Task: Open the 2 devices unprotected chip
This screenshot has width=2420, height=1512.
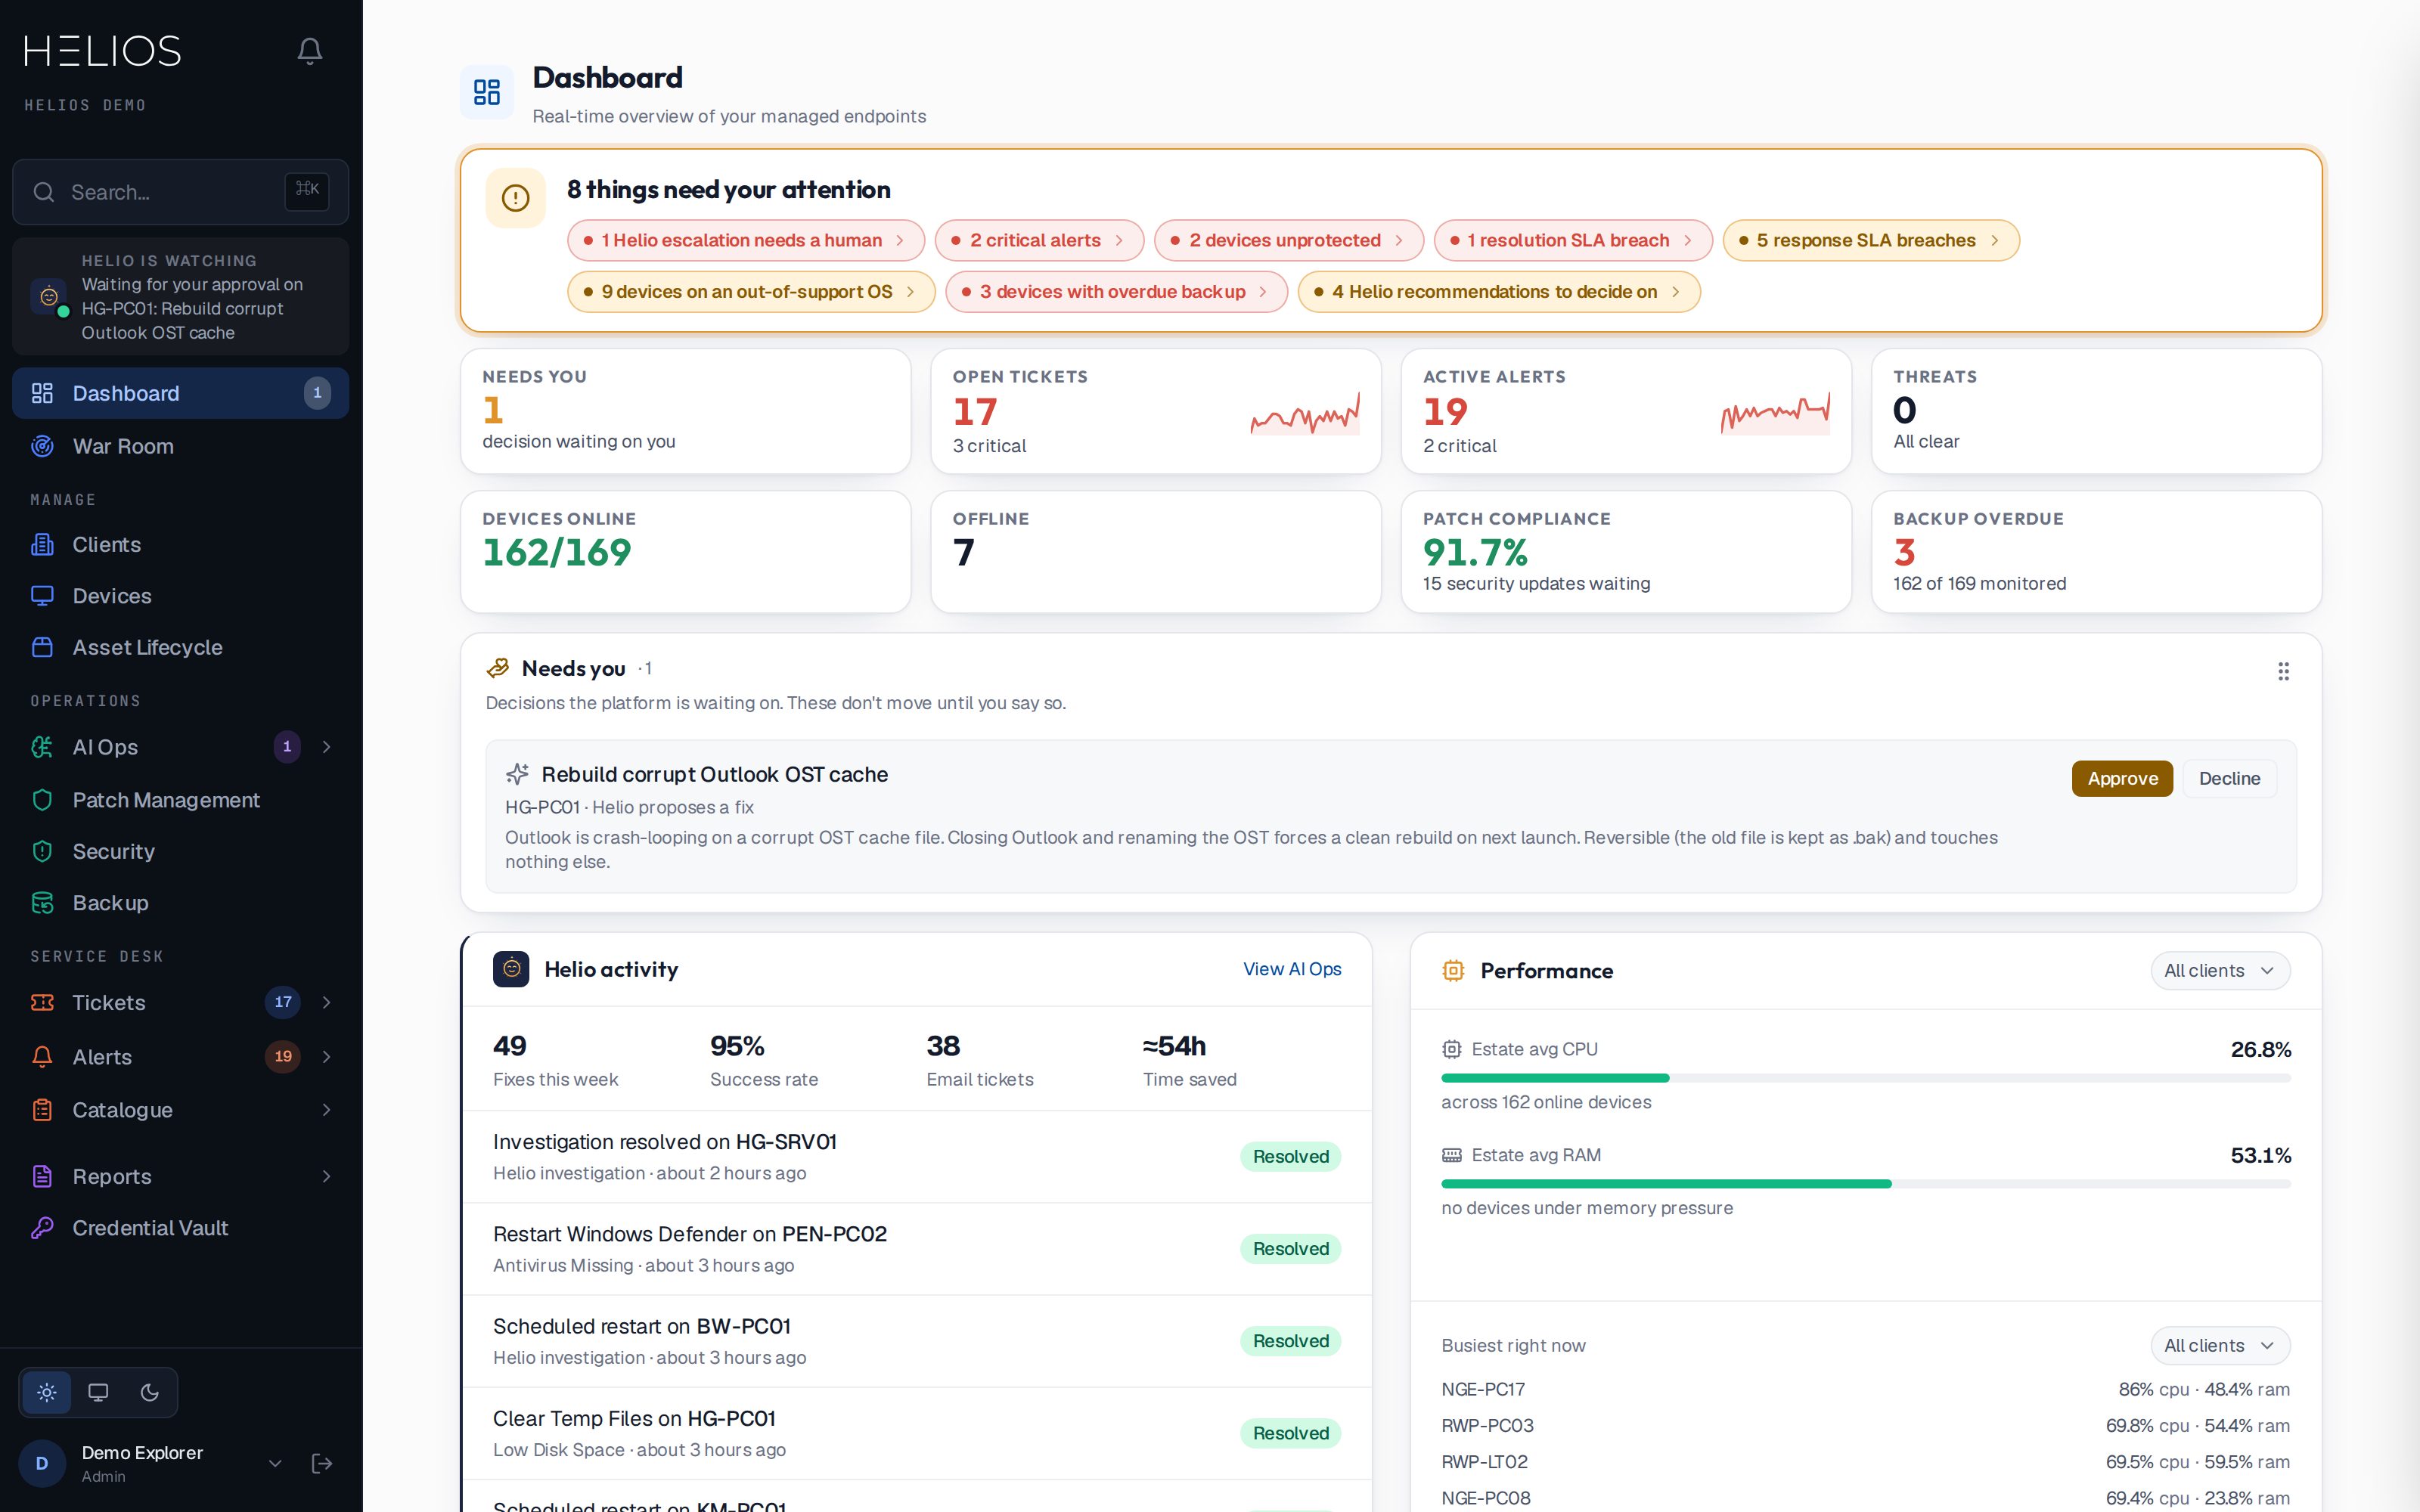Action: pyautogui.click(x=1288, y=240)
